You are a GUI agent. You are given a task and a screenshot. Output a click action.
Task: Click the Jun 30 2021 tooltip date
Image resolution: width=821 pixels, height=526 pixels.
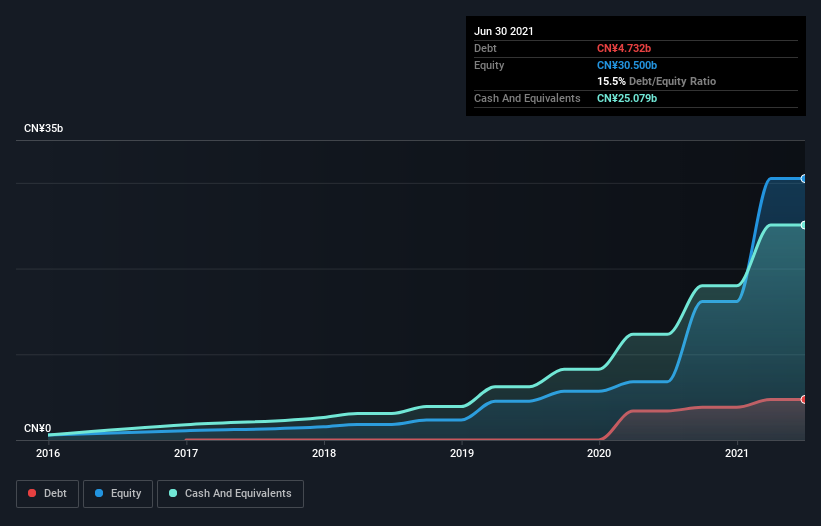coord(504,31)
